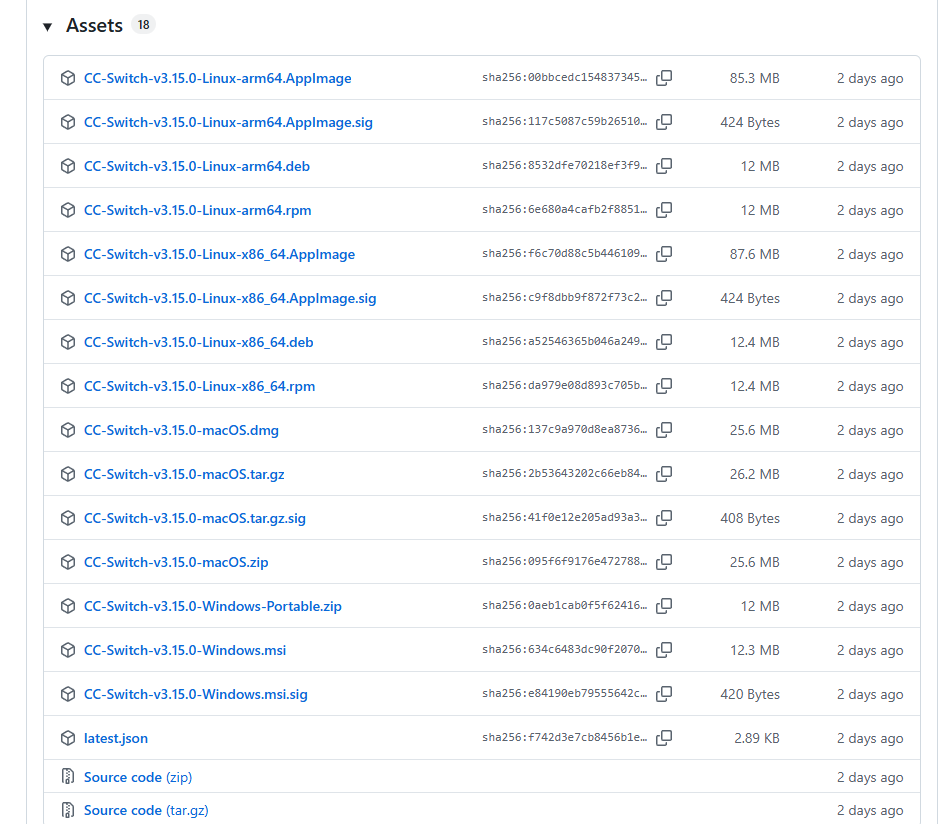The height and width of the screenshot is (824, 939).
Task: Copy sha256 for Linux-arm64.AppImage
Action: point(664,78)
